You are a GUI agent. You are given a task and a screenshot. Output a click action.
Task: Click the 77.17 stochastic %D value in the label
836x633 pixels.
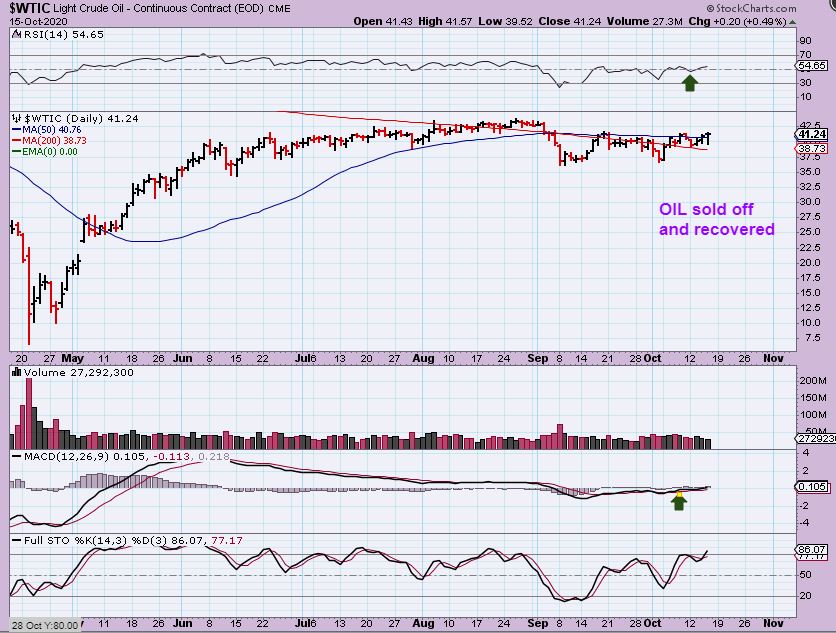point(227,541)
